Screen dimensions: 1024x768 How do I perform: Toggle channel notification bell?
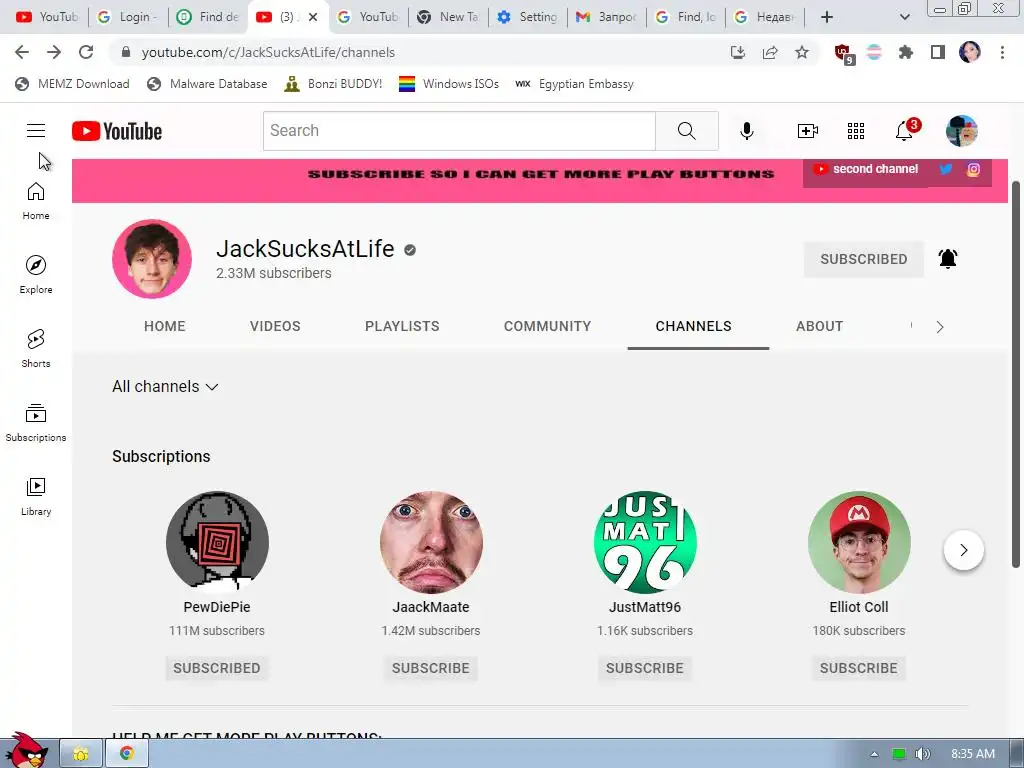(x=948, y=259)
